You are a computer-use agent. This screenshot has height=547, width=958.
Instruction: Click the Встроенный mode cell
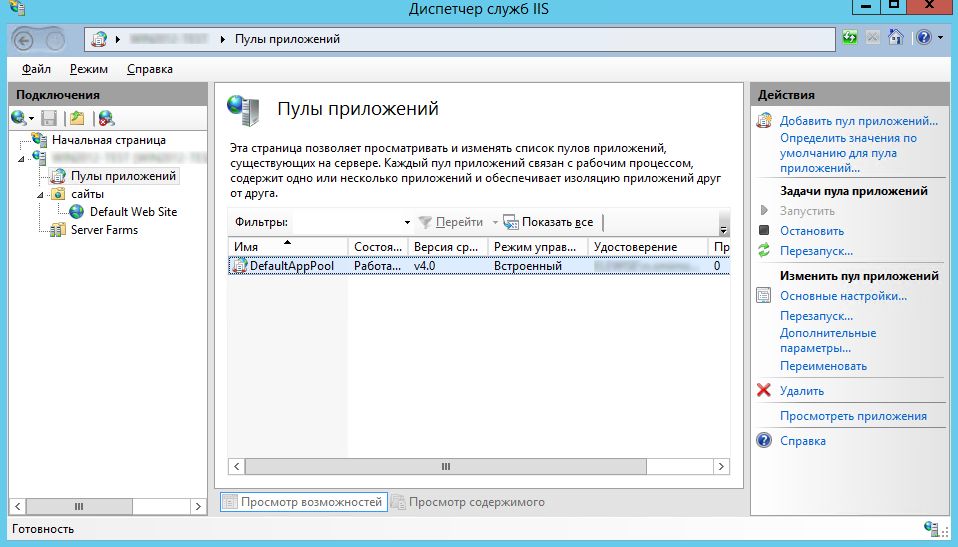tap(528, 266)
